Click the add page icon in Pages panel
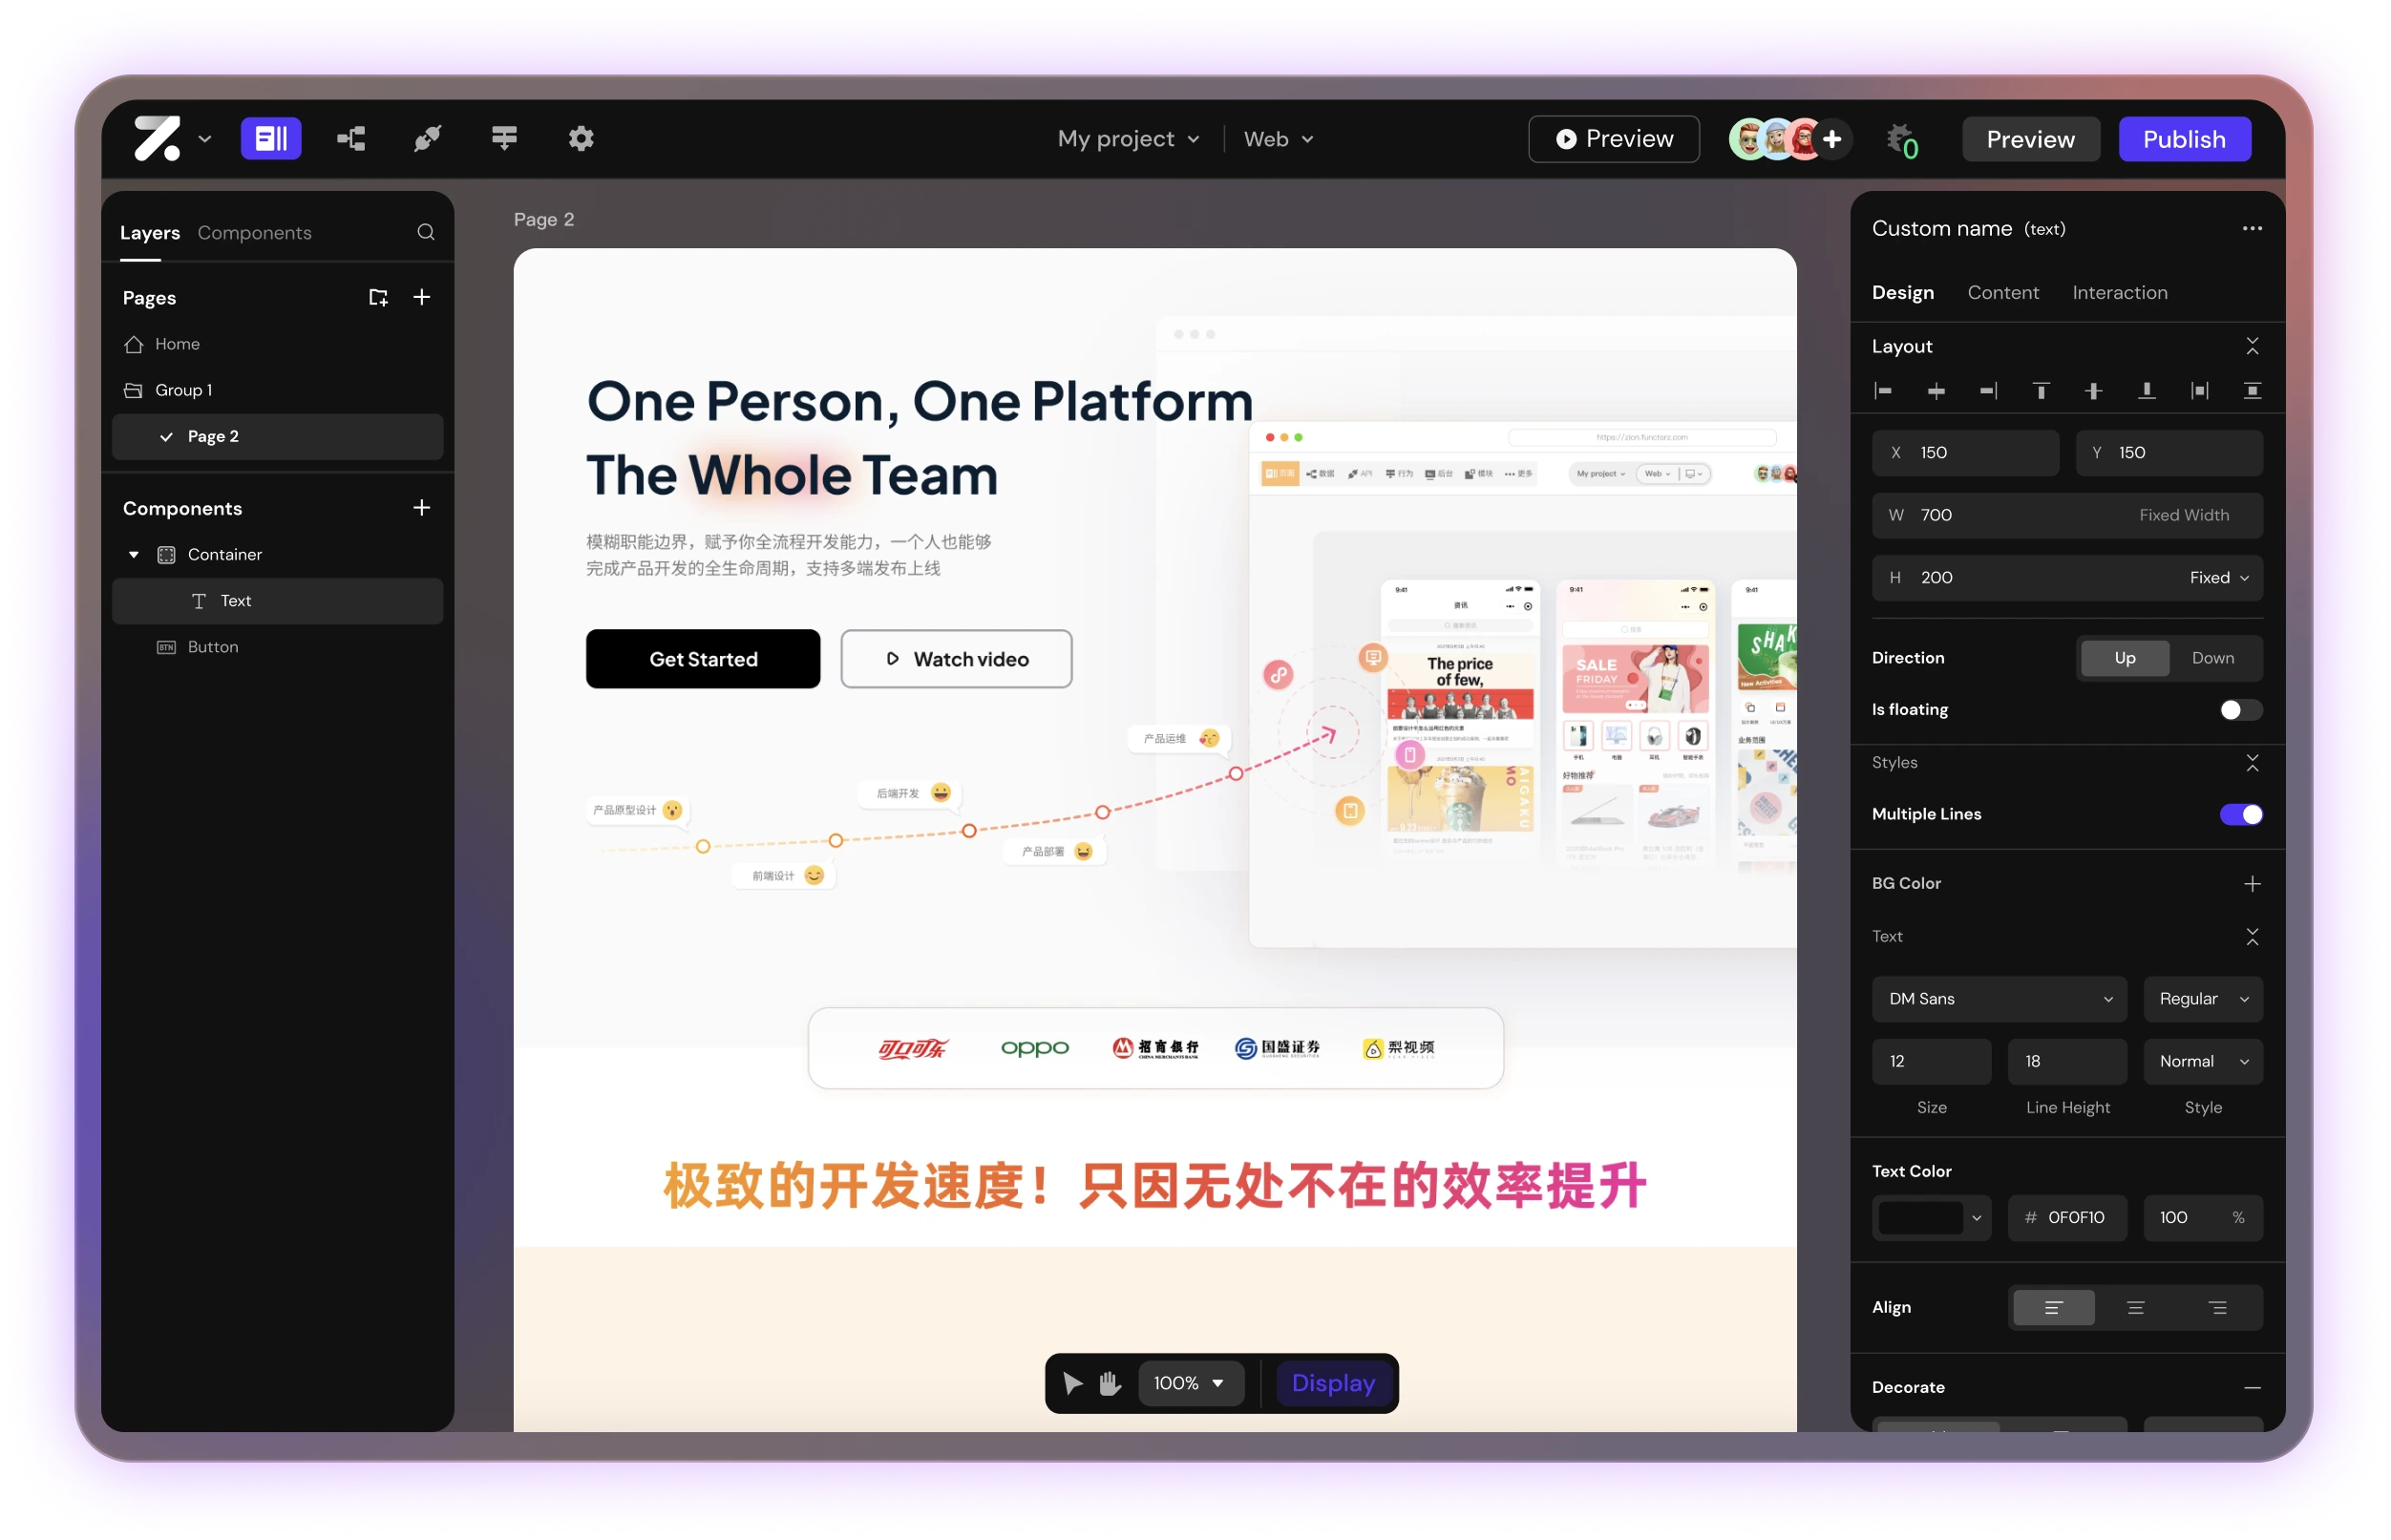 click(x=421, y=297)
